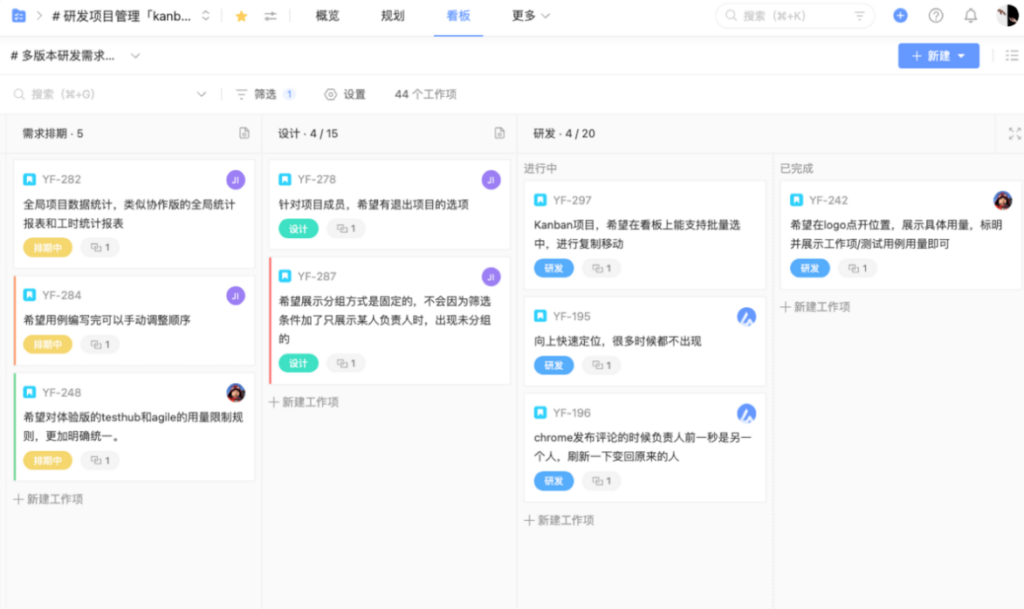This screenshot has width=1024, height=609.
Task: Open the notifications bell icon
Action: [x=970, y=15]
